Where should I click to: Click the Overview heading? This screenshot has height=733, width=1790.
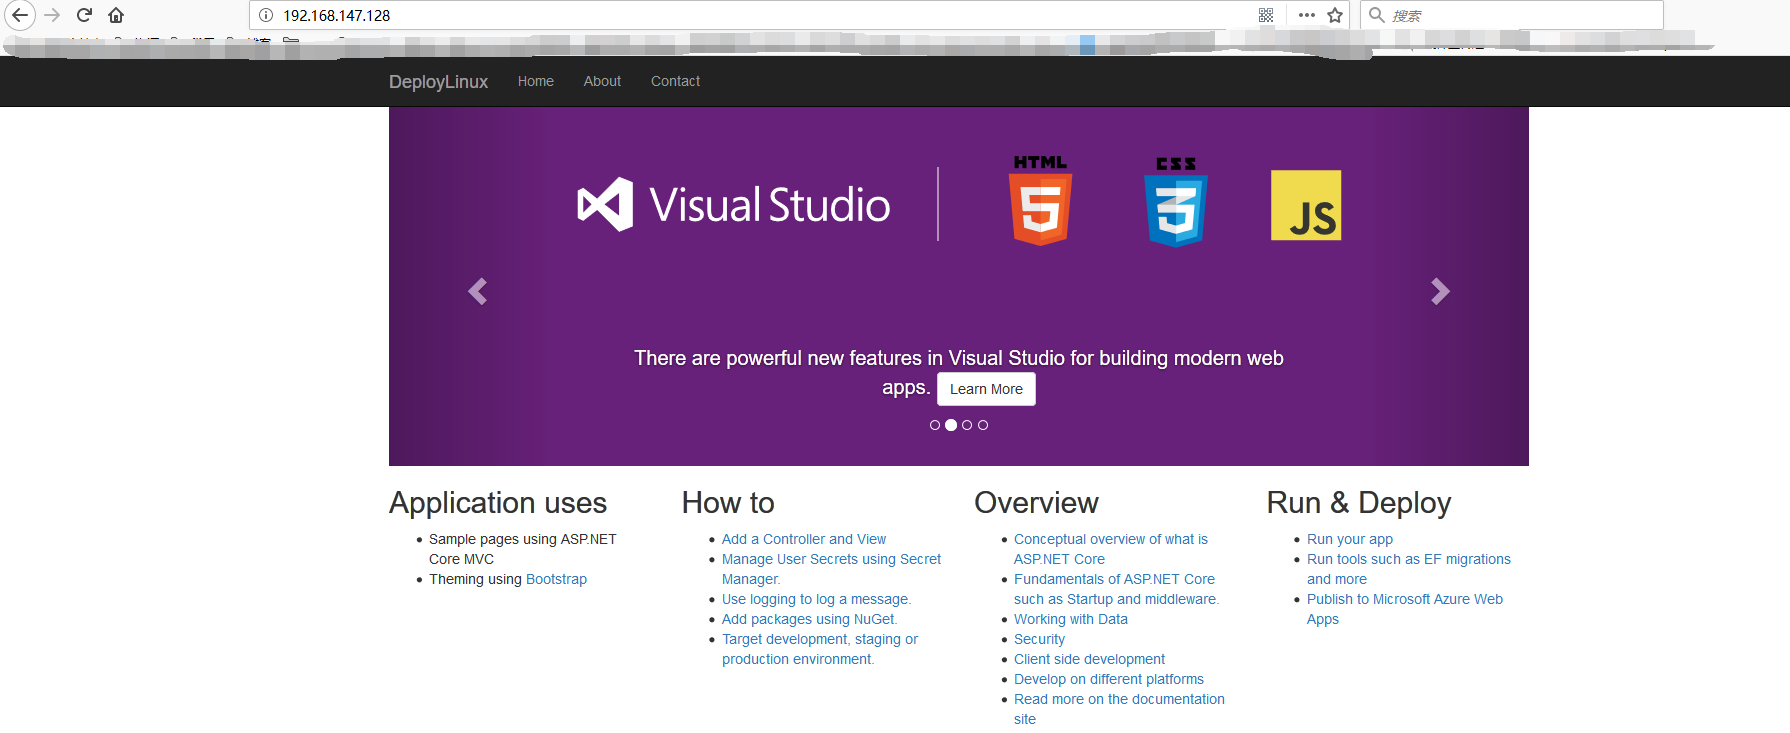click(x=1036, y=503)
